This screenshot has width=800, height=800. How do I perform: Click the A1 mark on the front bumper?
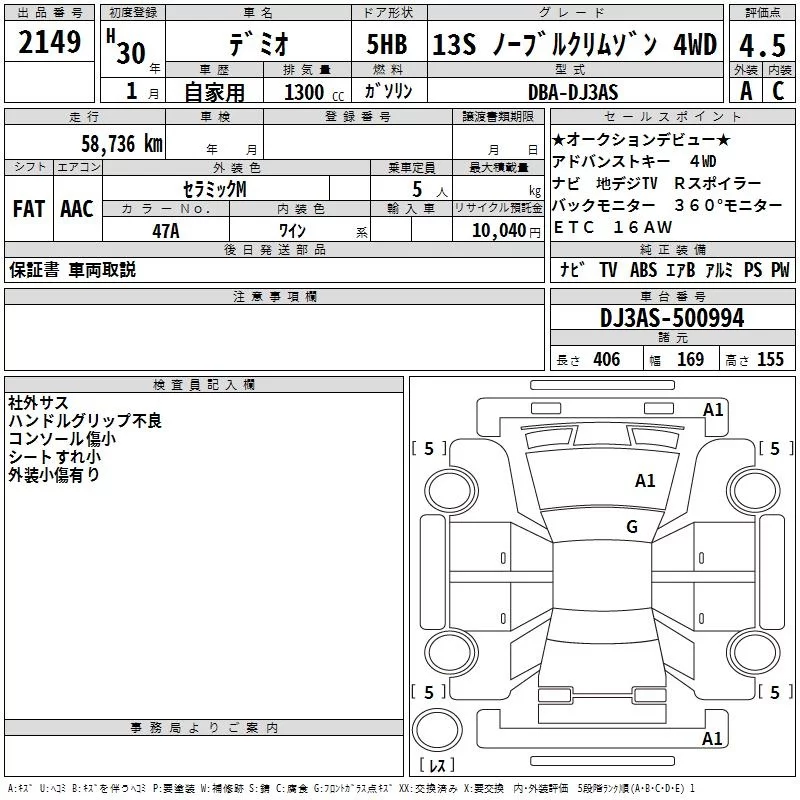point(713,410)
